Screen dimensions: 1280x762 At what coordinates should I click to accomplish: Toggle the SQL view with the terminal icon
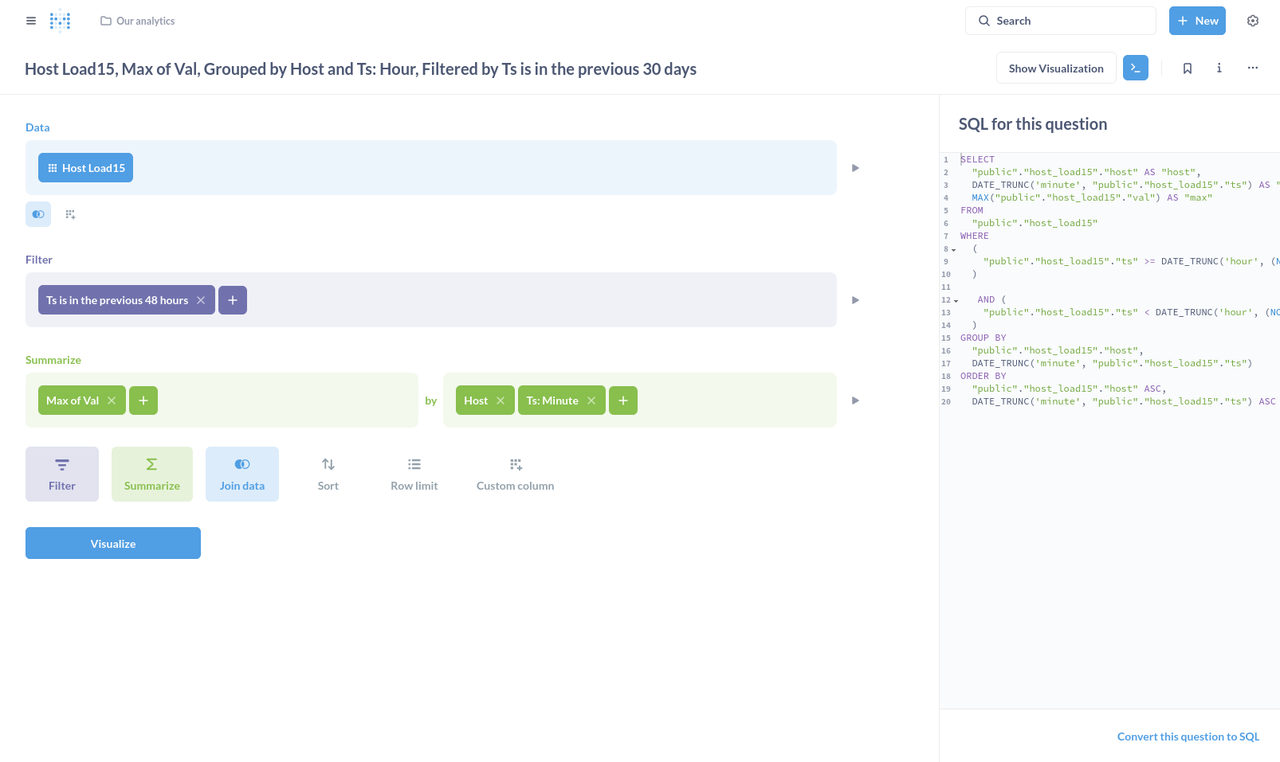(1135, 67)
